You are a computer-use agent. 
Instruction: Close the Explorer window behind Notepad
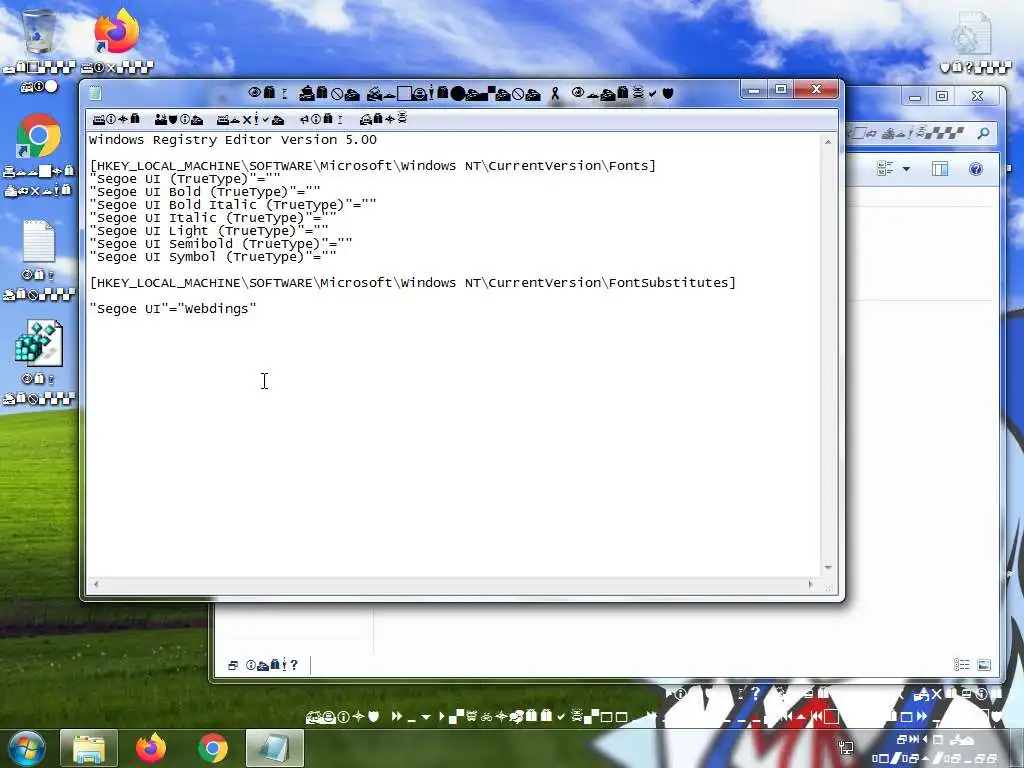(977, 97)
